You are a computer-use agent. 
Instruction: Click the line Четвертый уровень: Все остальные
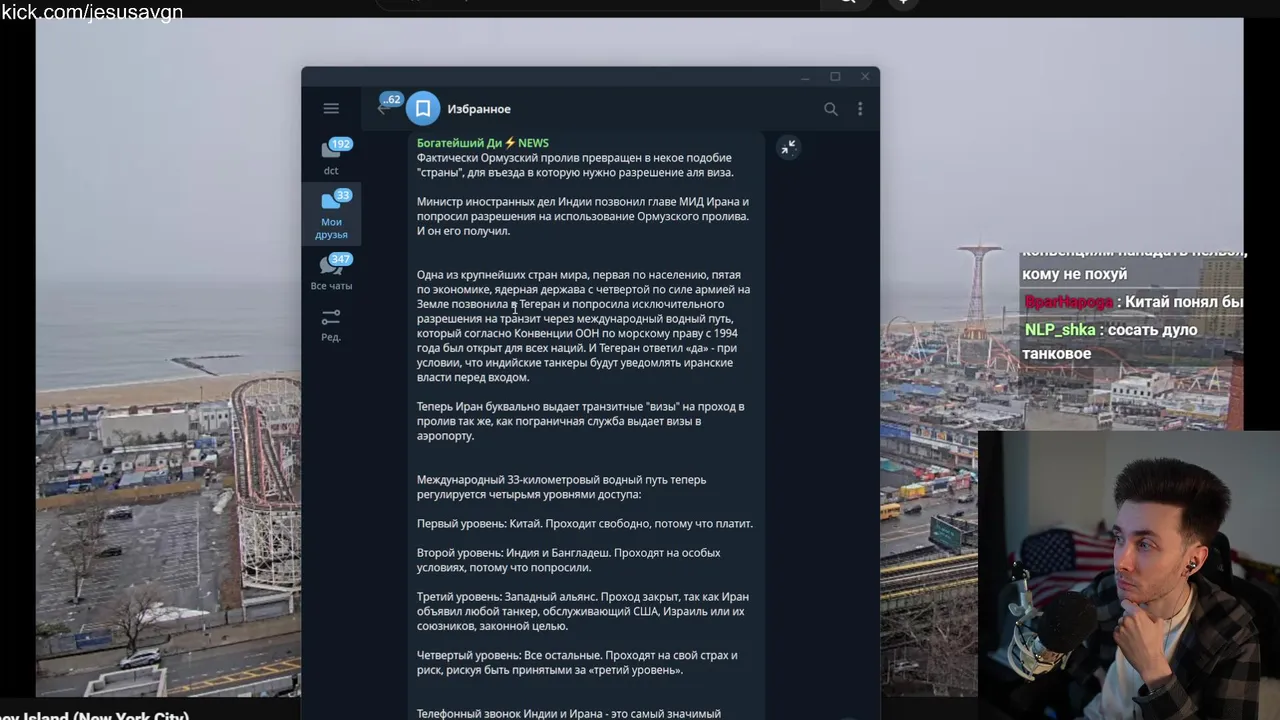point(577,663)
